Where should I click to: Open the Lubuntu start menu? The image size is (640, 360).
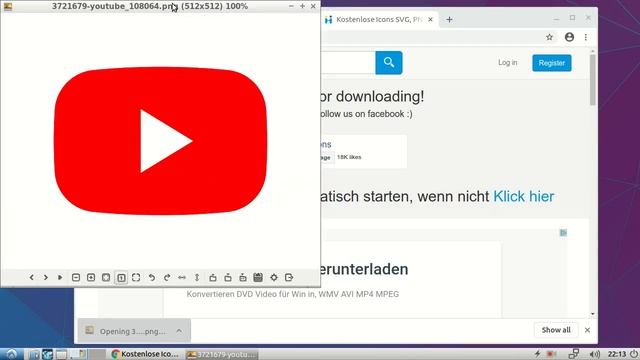(11, 354)
